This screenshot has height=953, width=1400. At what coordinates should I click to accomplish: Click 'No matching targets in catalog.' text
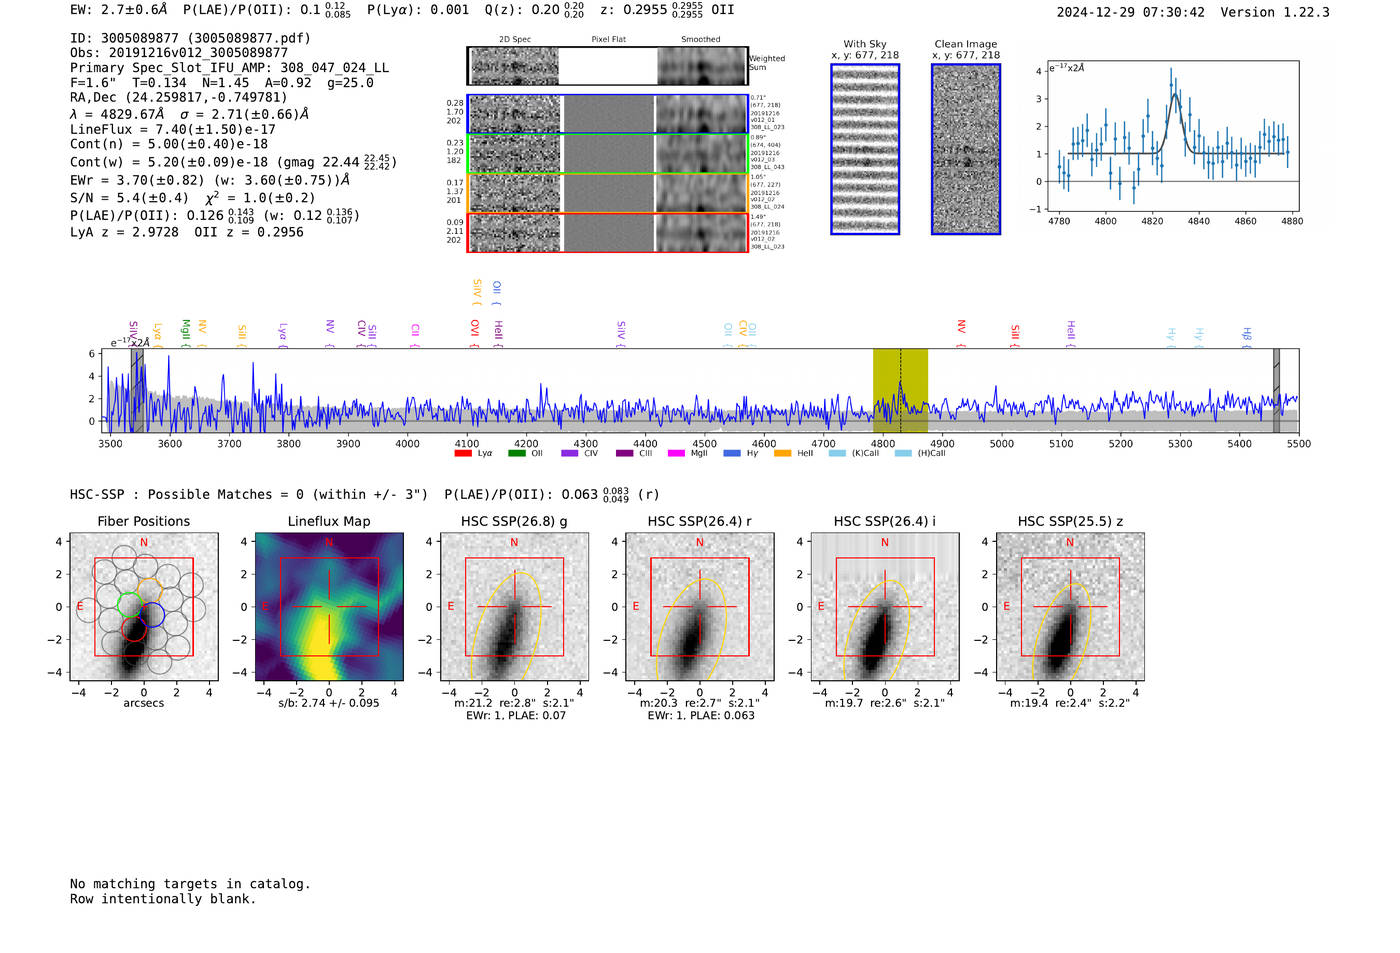[x=190, y=884]
